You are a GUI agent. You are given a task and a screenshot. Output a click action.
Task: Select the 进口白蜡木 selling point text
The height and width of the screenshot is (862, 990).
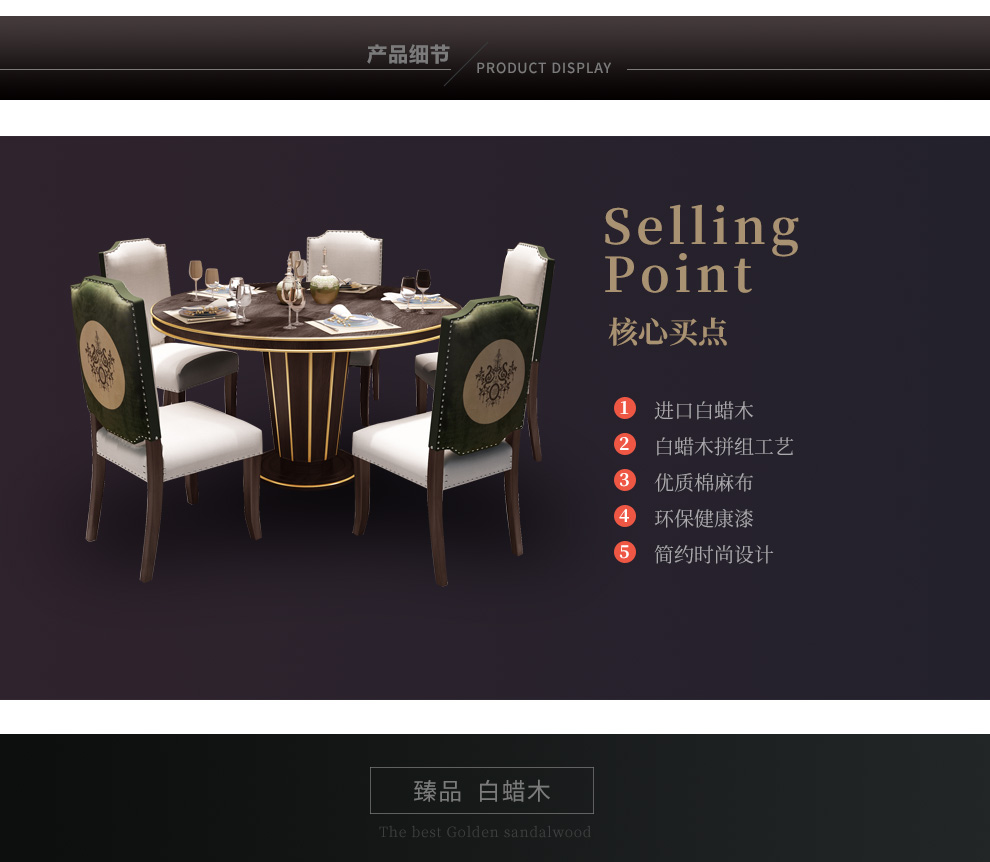pos(703,410)
